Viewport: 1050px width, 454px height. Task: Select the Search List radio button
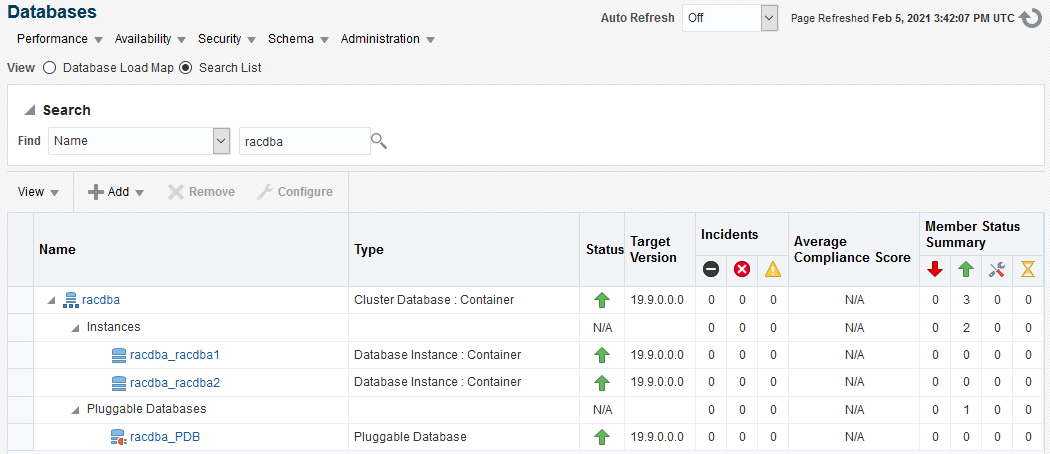coord(185,68)
